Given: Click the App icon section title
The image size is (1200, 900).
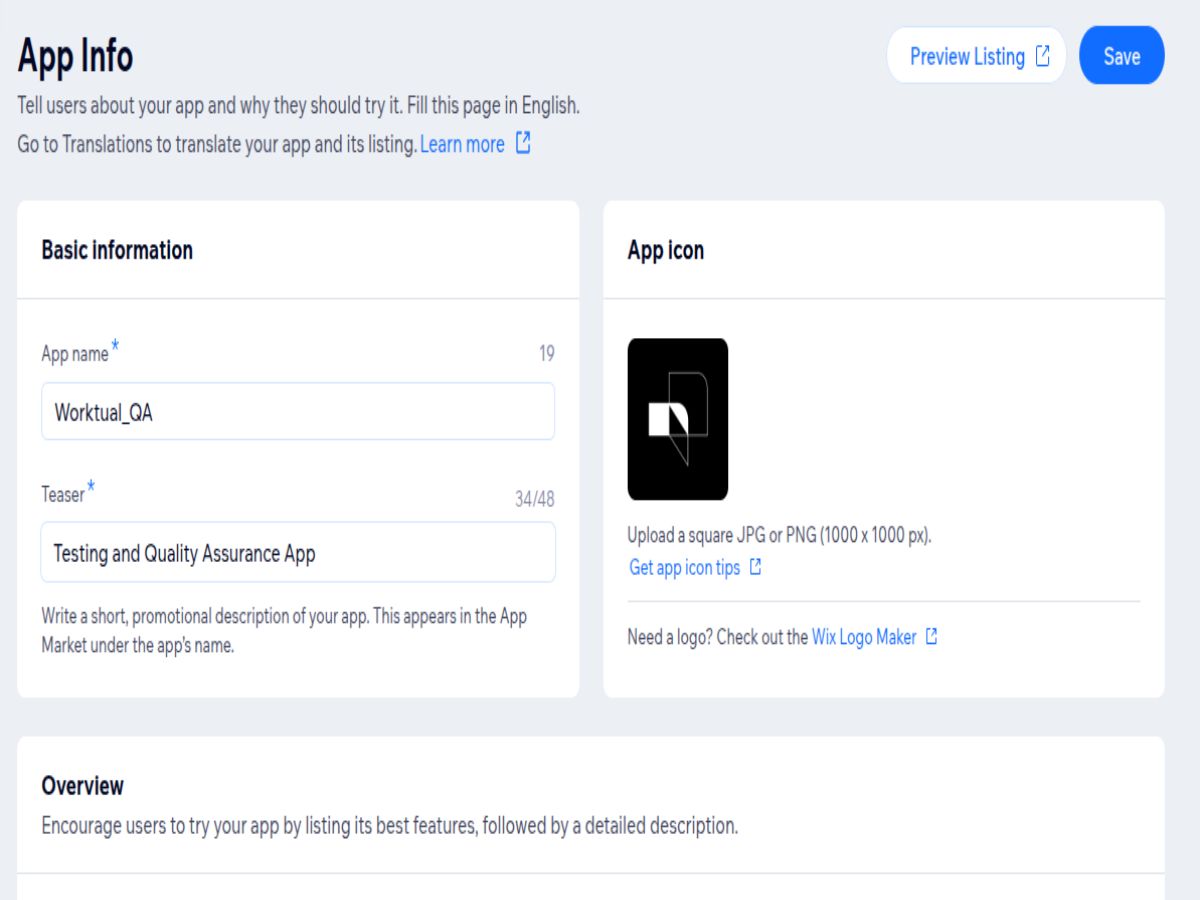Looking at the screenshot, I should click(x=666, y=250).
